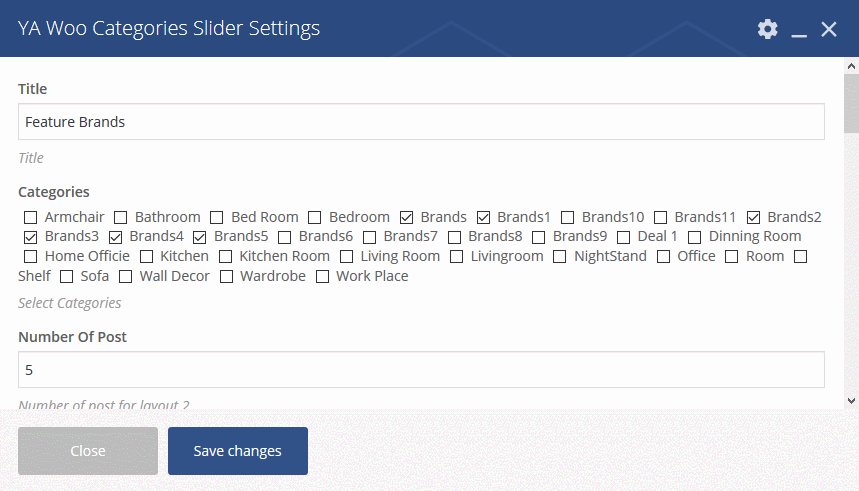Tick the Work Place checkbox
The width and height of the screenshot is (859, 491).
[322, 277]
